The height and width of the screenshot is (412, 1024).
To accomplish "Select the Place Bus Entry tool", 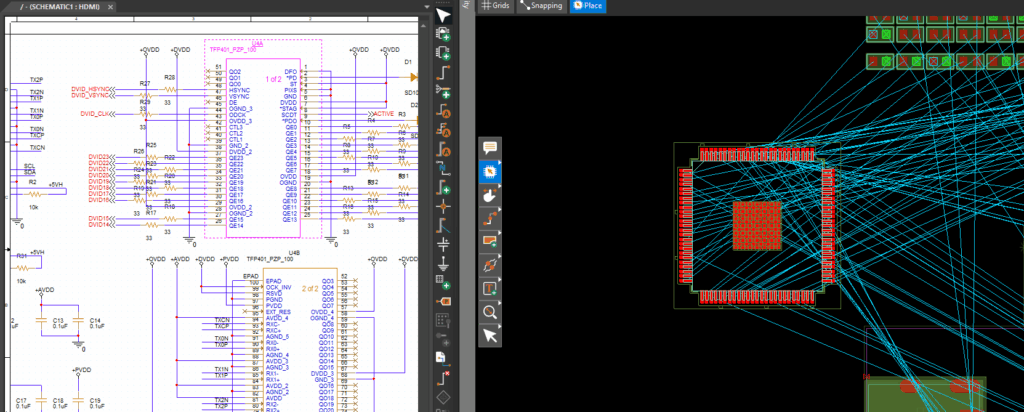I will pyautogui.click(x=443, y=226).
